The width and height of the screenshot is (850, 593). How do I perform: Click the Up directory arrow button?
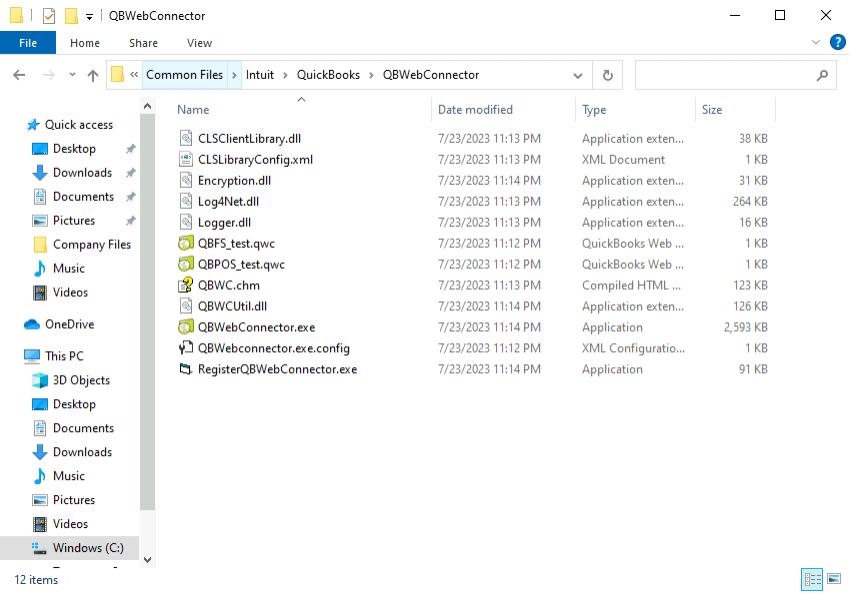pos(93,75)
